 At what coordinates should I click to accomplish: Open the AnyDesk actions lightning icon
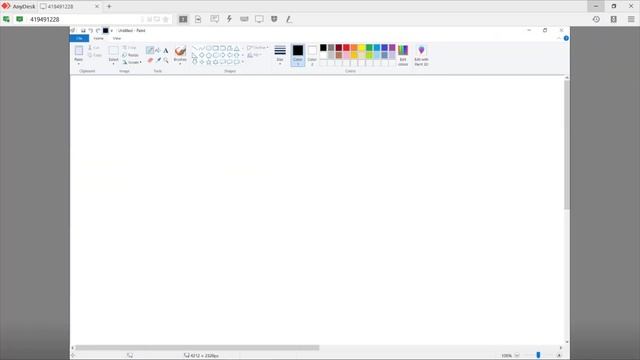click(x=229, y=19)
